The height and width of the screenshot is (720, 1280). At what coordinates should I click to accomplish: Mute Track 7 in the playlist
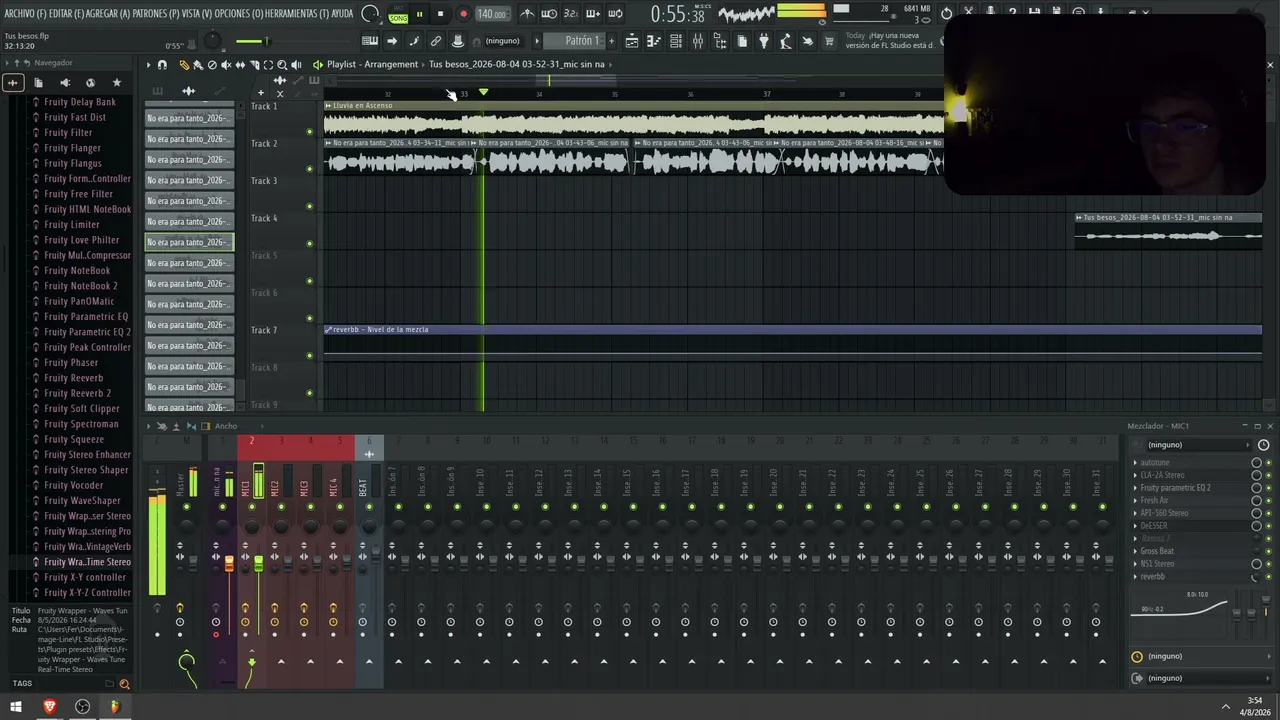309,355
